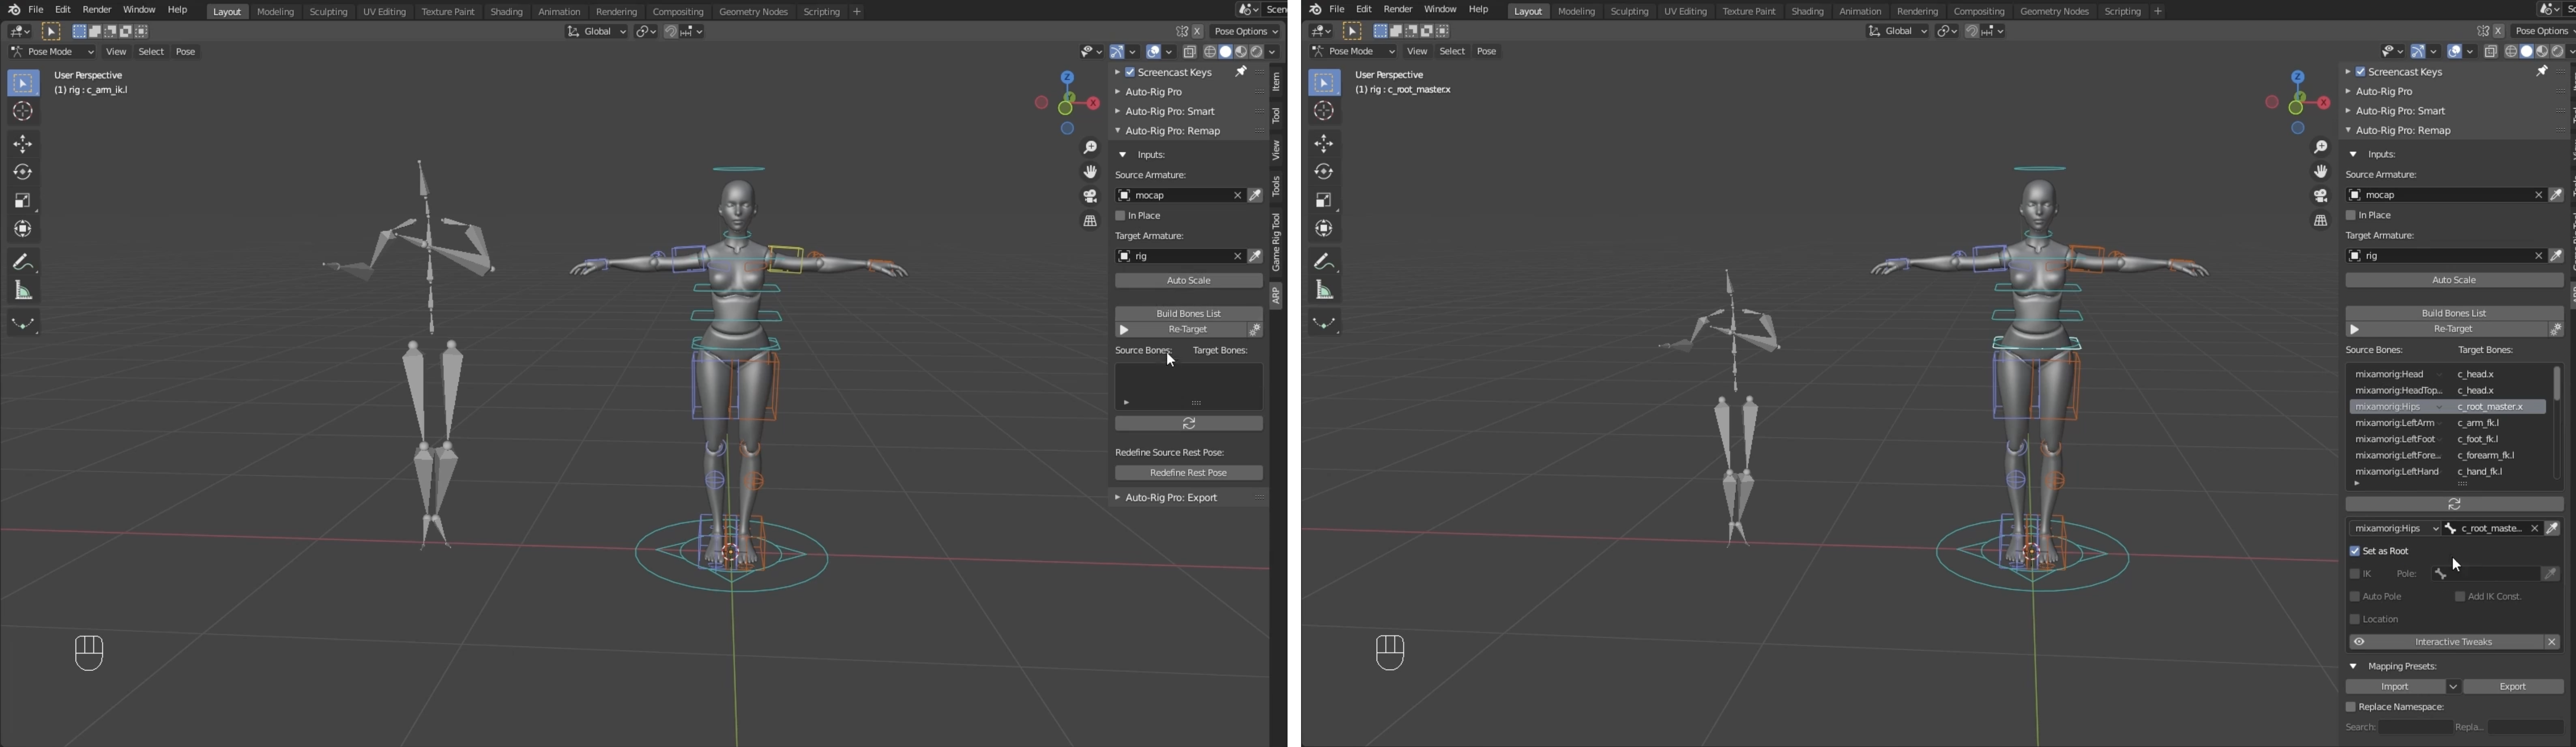Screen dimensions: 2576x747
Task: Open Re-Target settings gear in the left window
Action: 1255,330
